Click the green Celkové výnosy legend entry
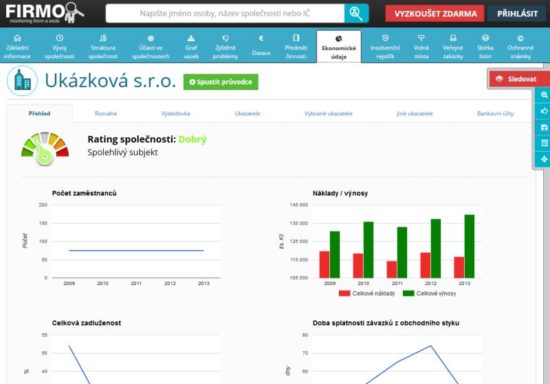The height and width of the screenshot is (384, 550). click(429, 293)
